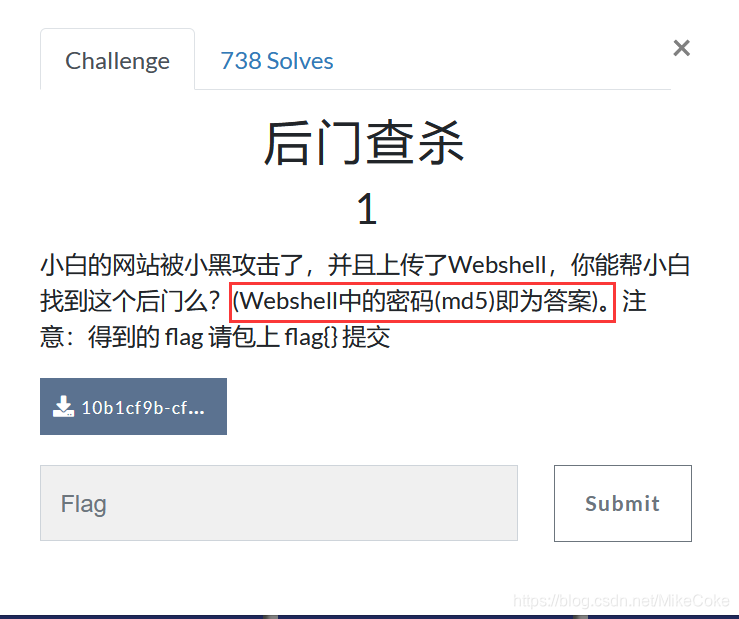Switch to the Challenge tab
739x619 pixels.
pos(117,59)
